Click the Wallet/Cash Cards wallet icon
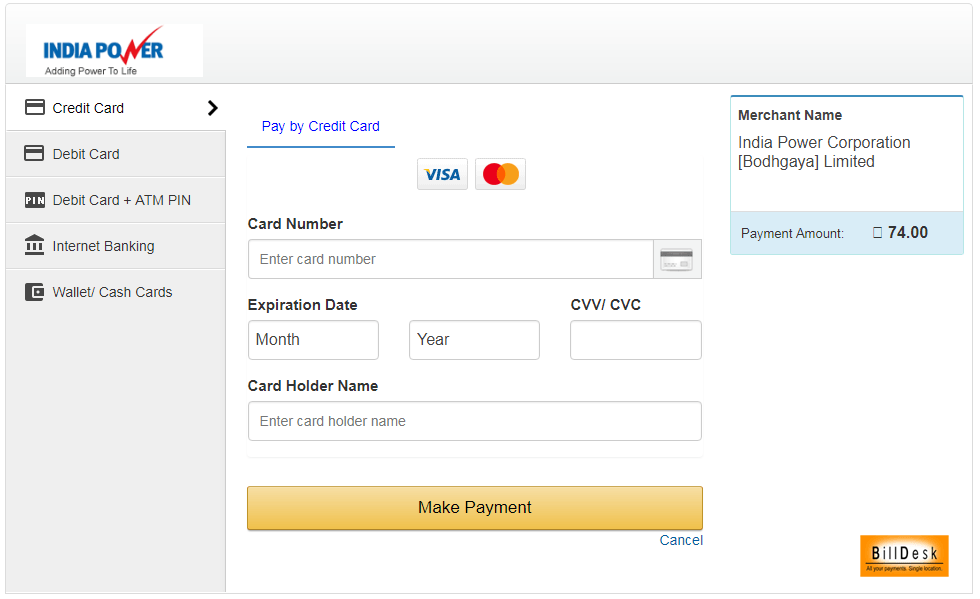This screenshot has height=599, width=980. [x=34, y=292]
